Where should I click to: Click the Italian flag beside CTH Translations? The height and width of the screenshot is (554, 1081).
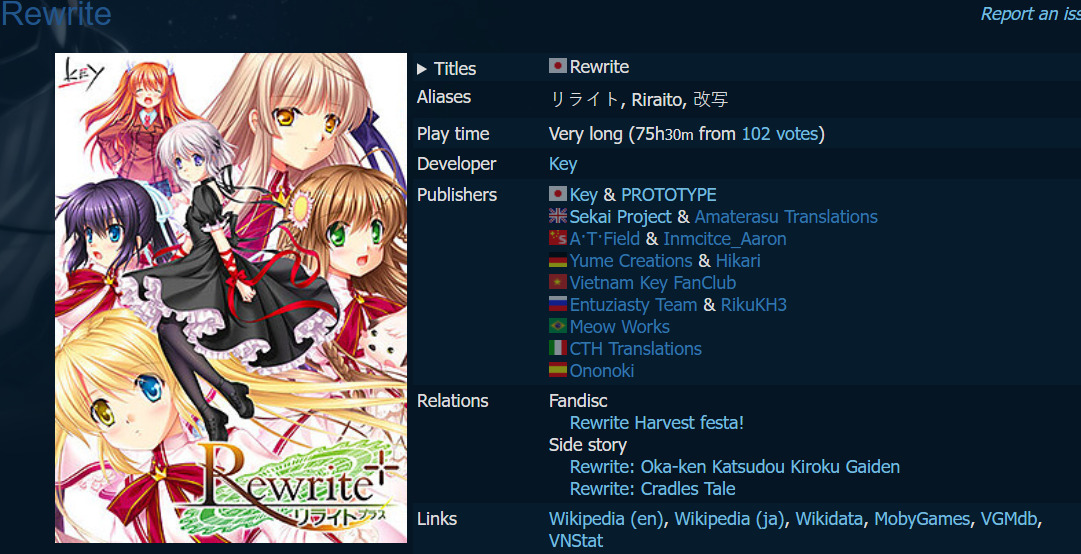click(x=558, y=349)
